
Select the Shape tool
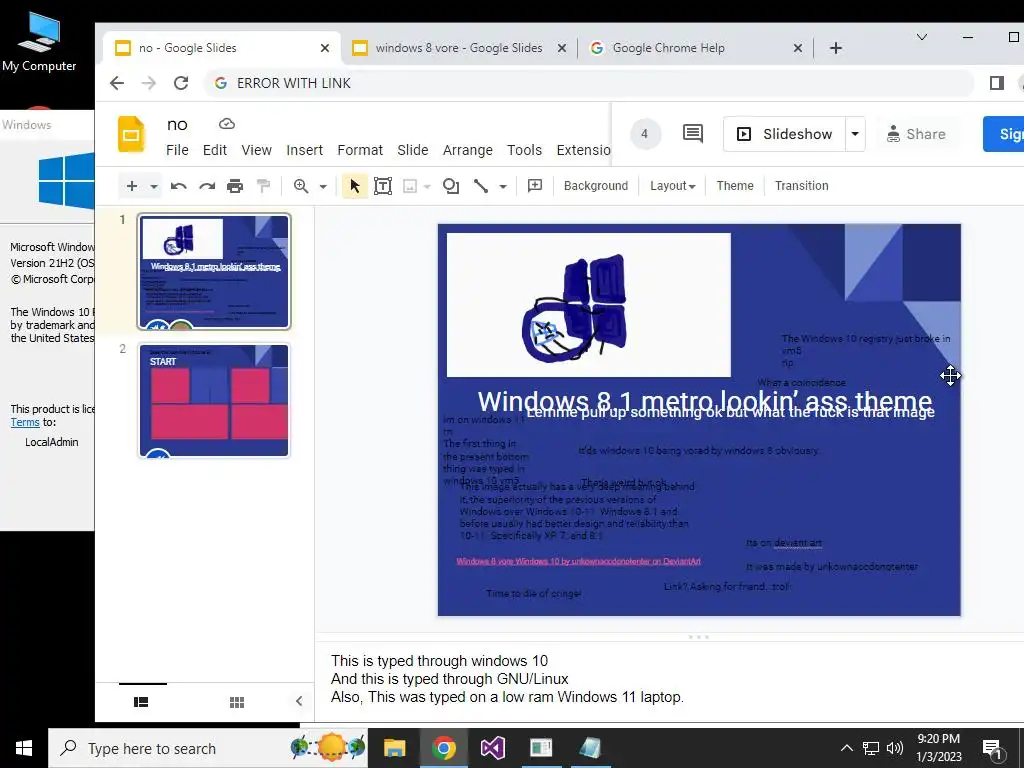tap(451, 186)
